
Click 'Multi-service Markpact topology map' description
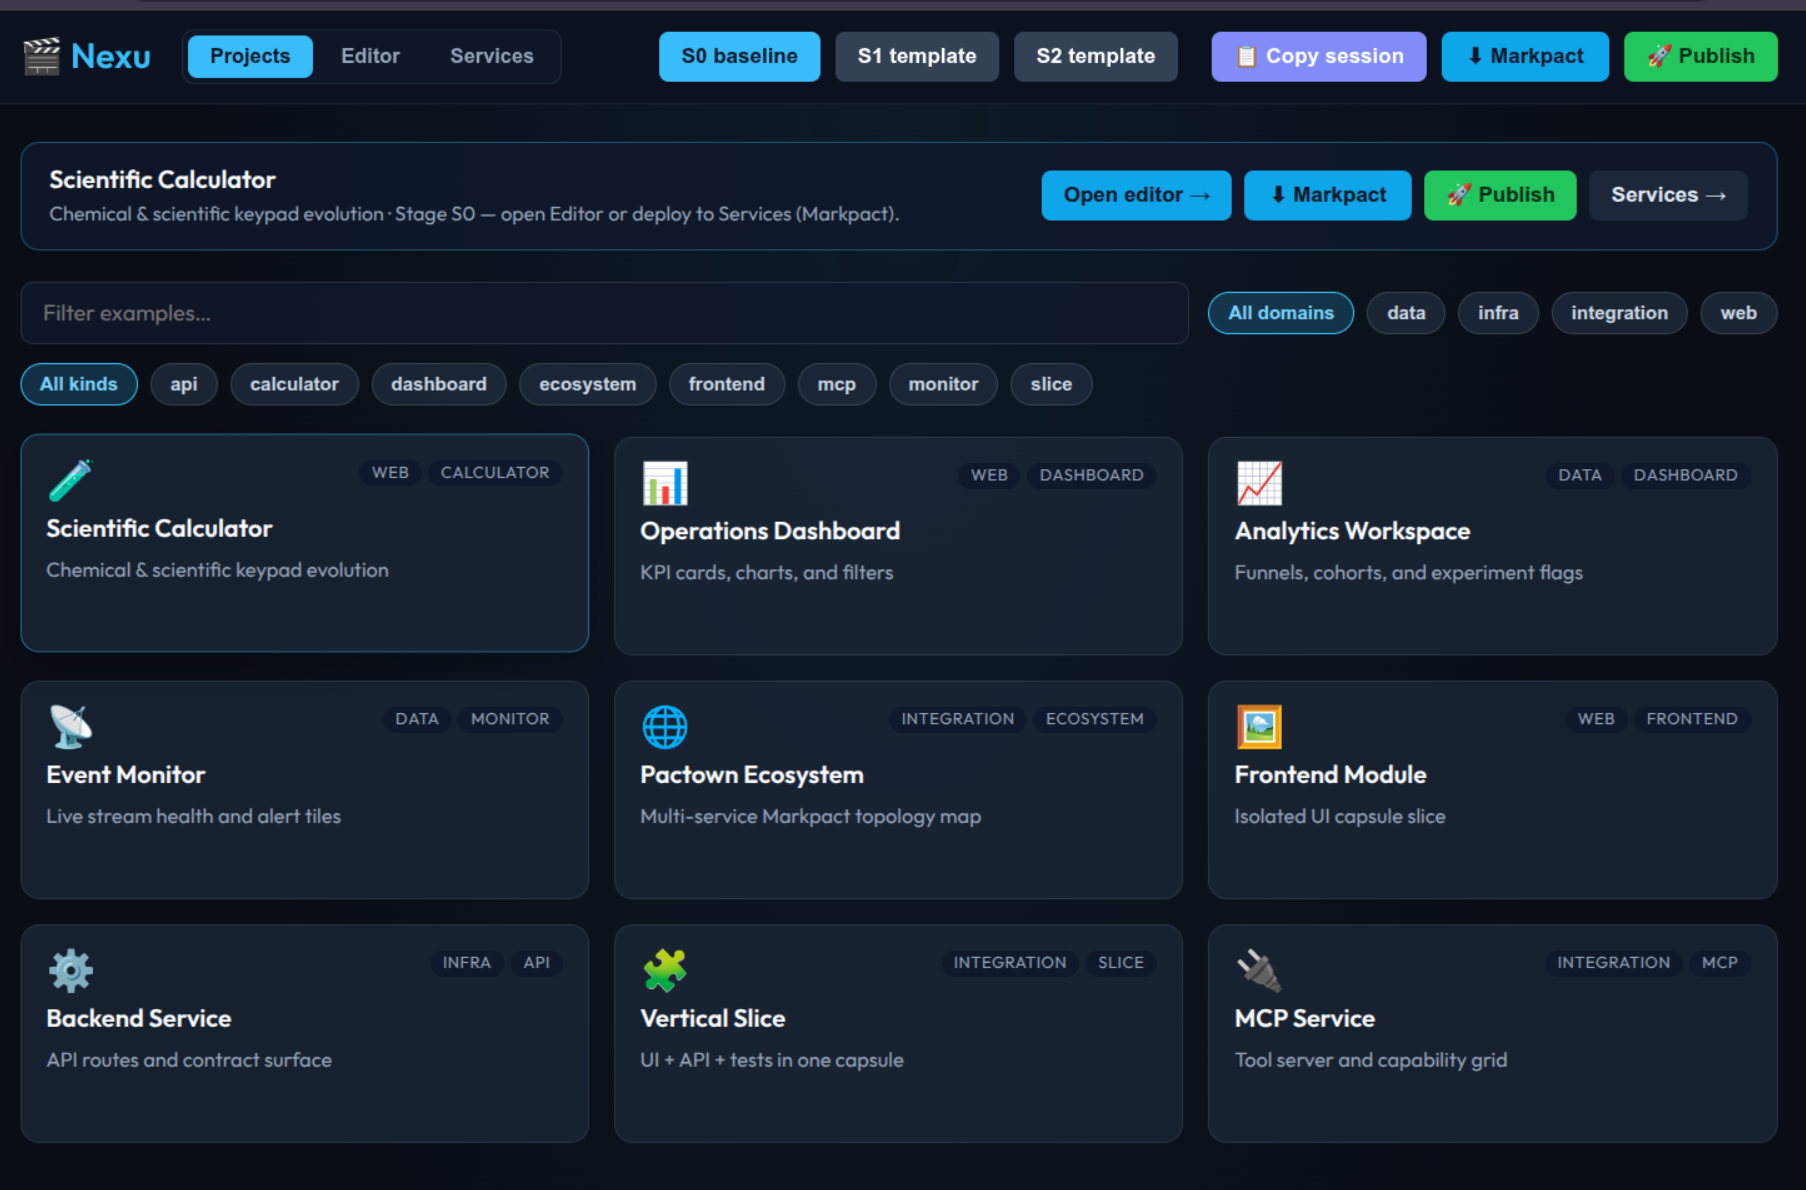pyautogui.click(x=810, y=817)
